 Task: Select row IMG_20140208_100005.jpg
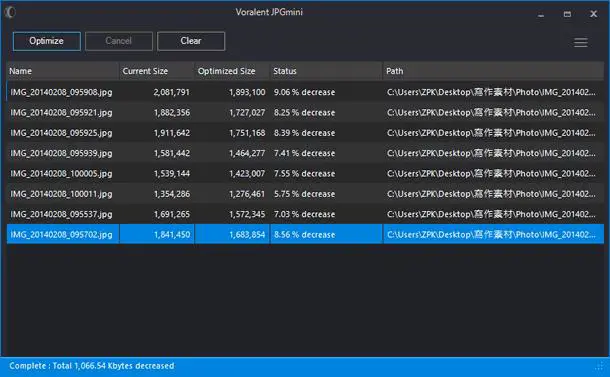click(x=305, y=174)
